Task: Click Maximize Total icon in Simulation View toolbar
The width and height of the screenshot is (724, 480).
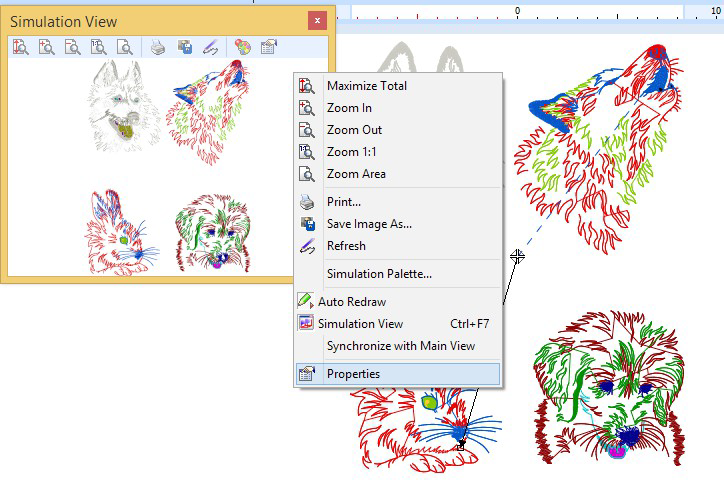Action: point(21,47)
